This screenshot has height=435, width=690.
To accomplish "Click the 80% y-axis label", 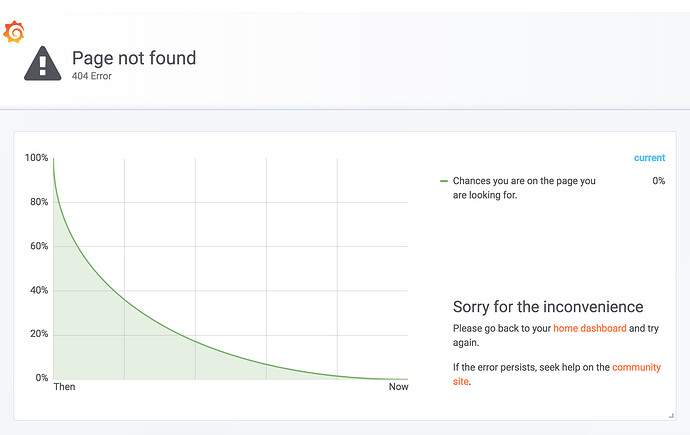I will pos(38,202).
